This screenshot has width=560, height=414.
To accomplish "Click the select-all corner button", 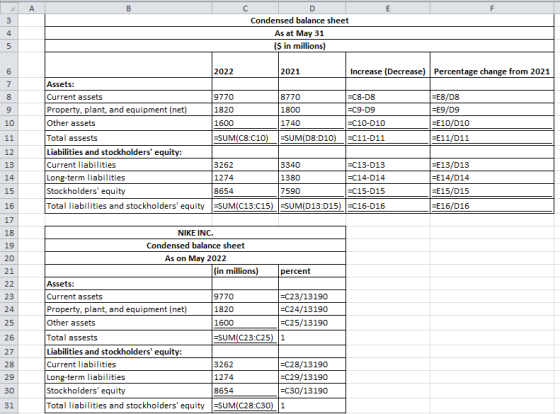I will pyautogui.click(x=9, y=8).
